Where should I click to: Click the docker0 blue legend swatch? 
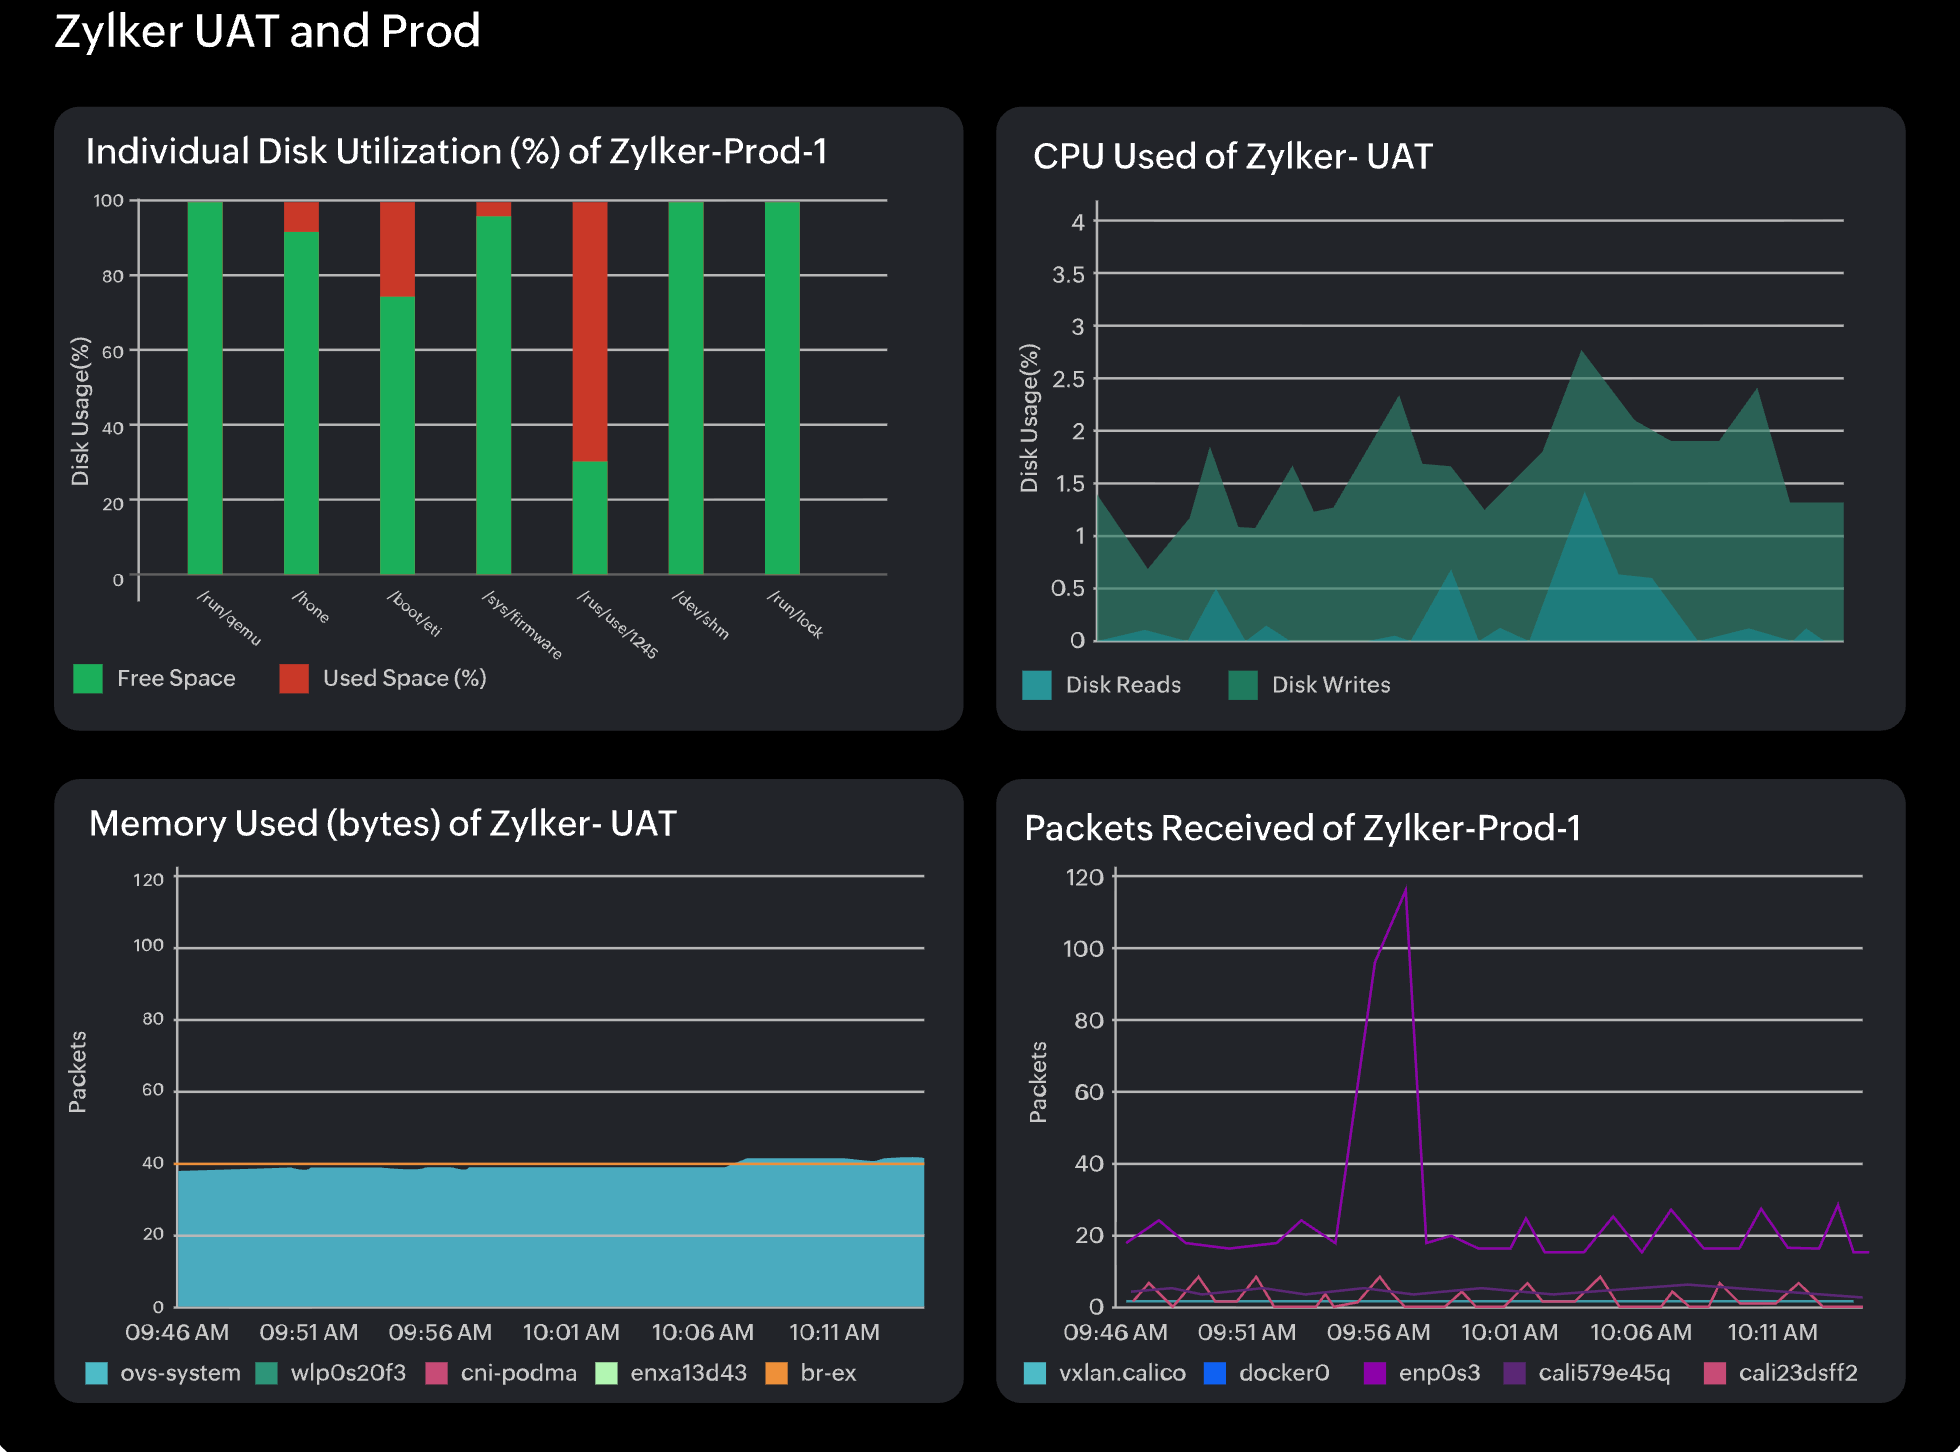(x=1215, y=1373)
